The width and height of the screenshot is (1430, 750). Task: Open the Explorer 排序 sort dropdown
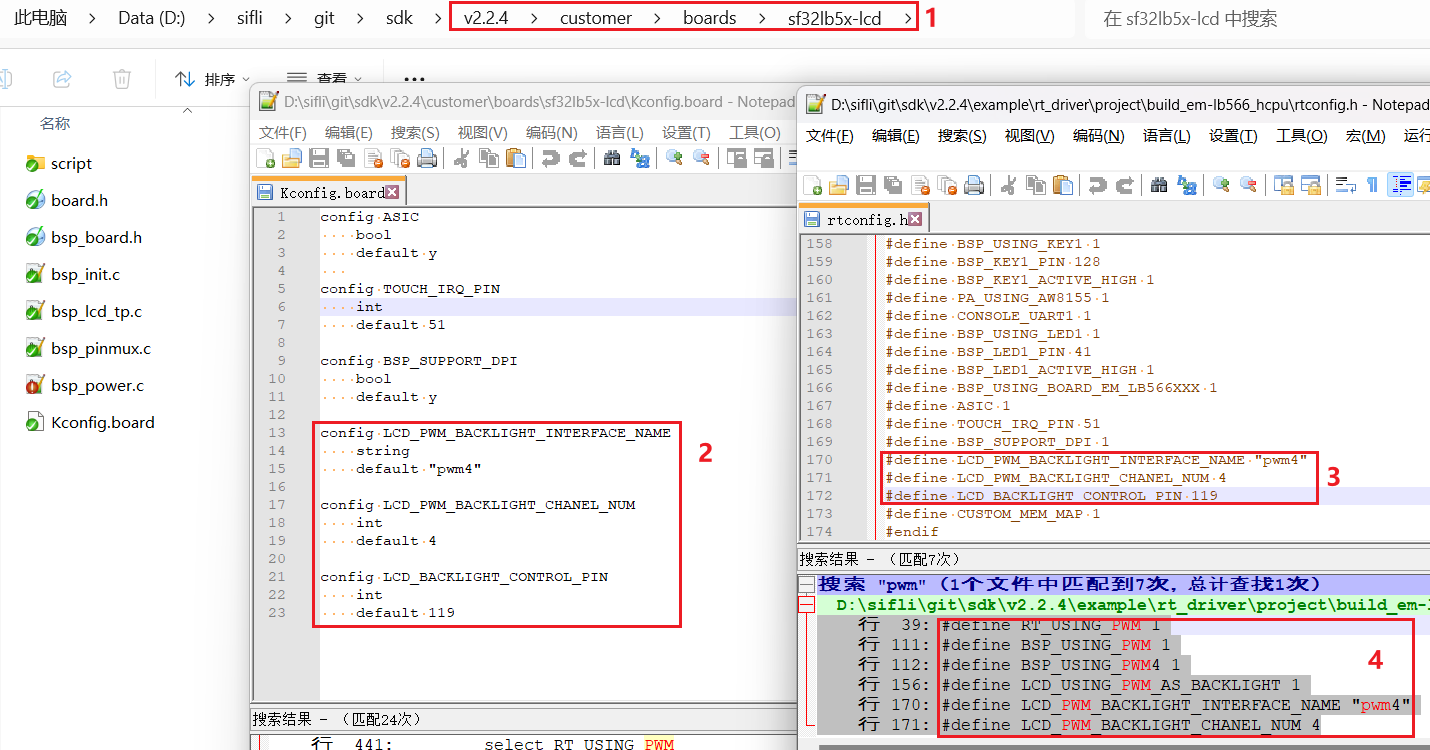(212, 79)
